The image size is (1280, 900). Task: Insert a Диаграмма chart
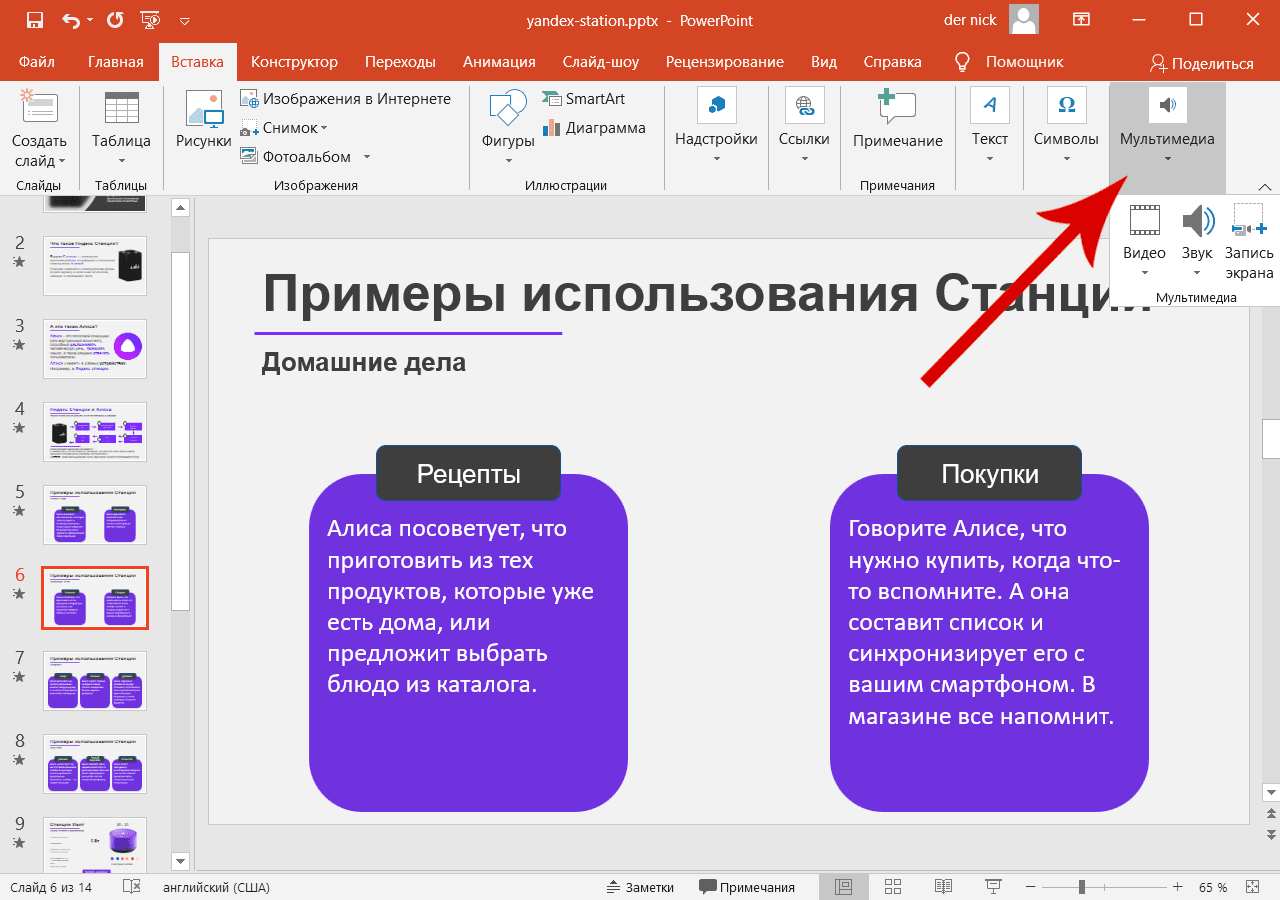point(594,128)
